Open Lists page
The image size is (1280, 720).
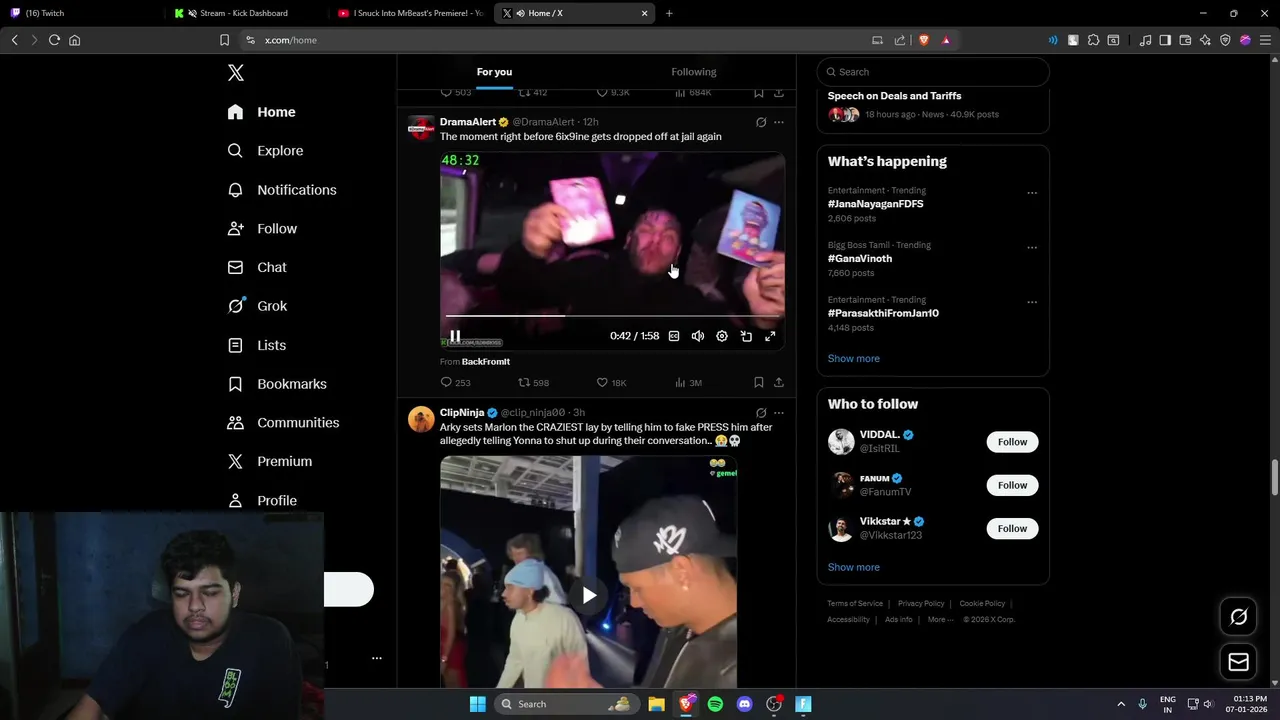(x=257, y=345)
